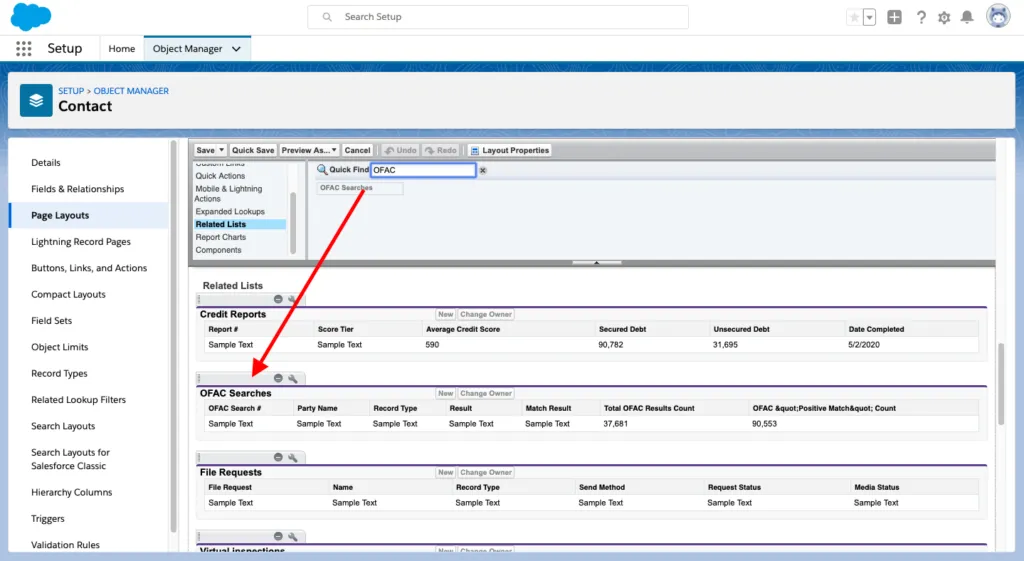Open the global actions plus icon

tap(894, 18)
